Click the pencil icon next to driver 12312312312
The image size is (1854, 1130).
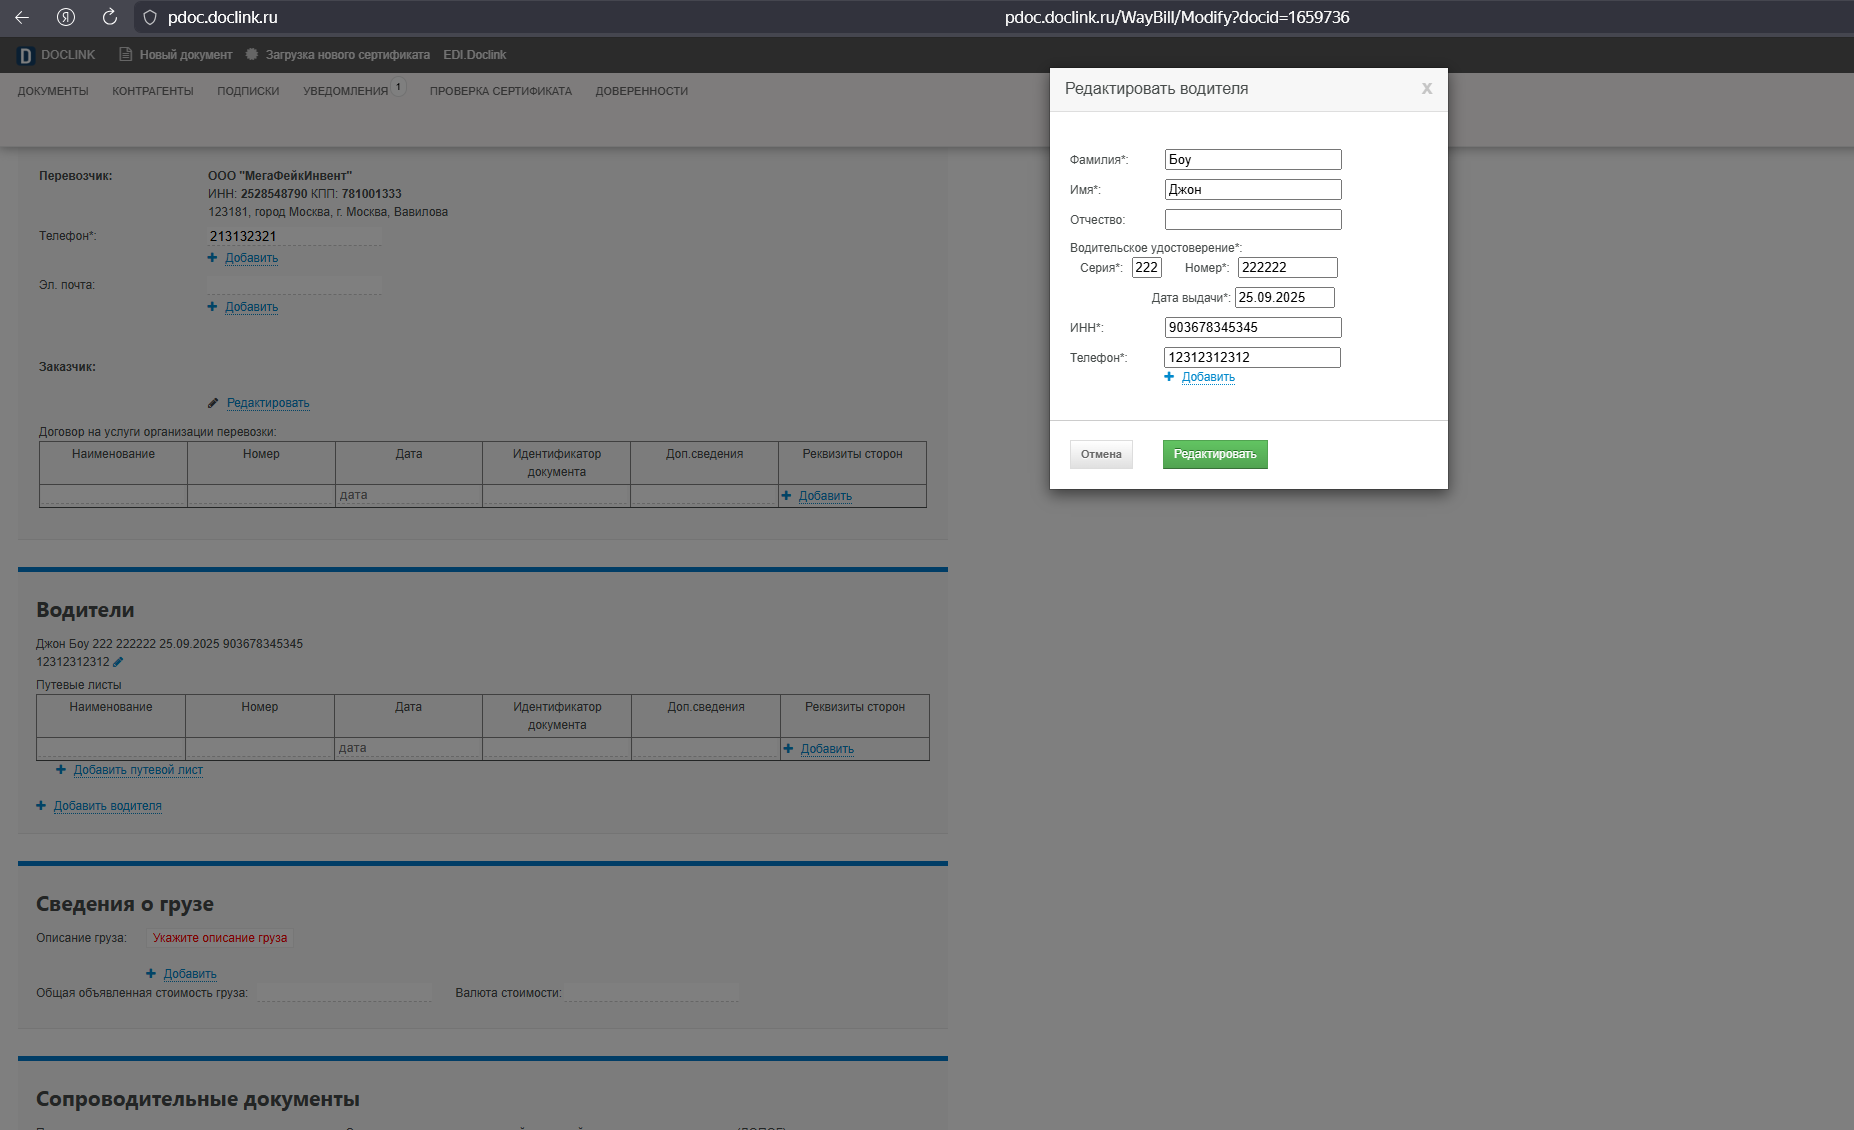(118, 662)
